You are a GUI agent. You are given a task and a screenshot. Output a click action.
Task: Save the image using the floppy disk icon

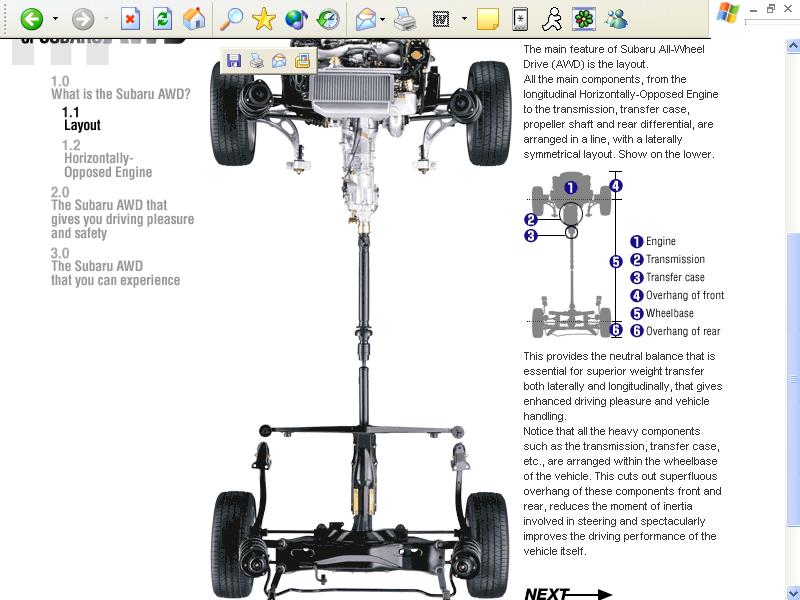pos(234,61)
